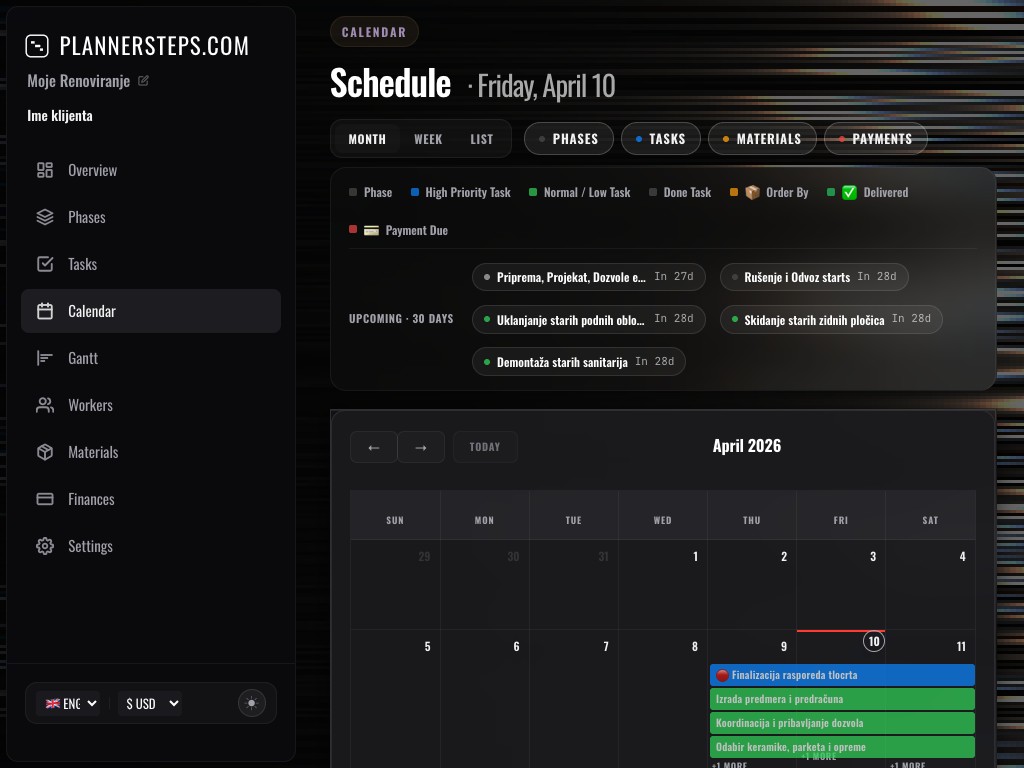Click the Today button
This screenshot has width=1024, height=768.
pyautogui.click(x=485, y=447)
